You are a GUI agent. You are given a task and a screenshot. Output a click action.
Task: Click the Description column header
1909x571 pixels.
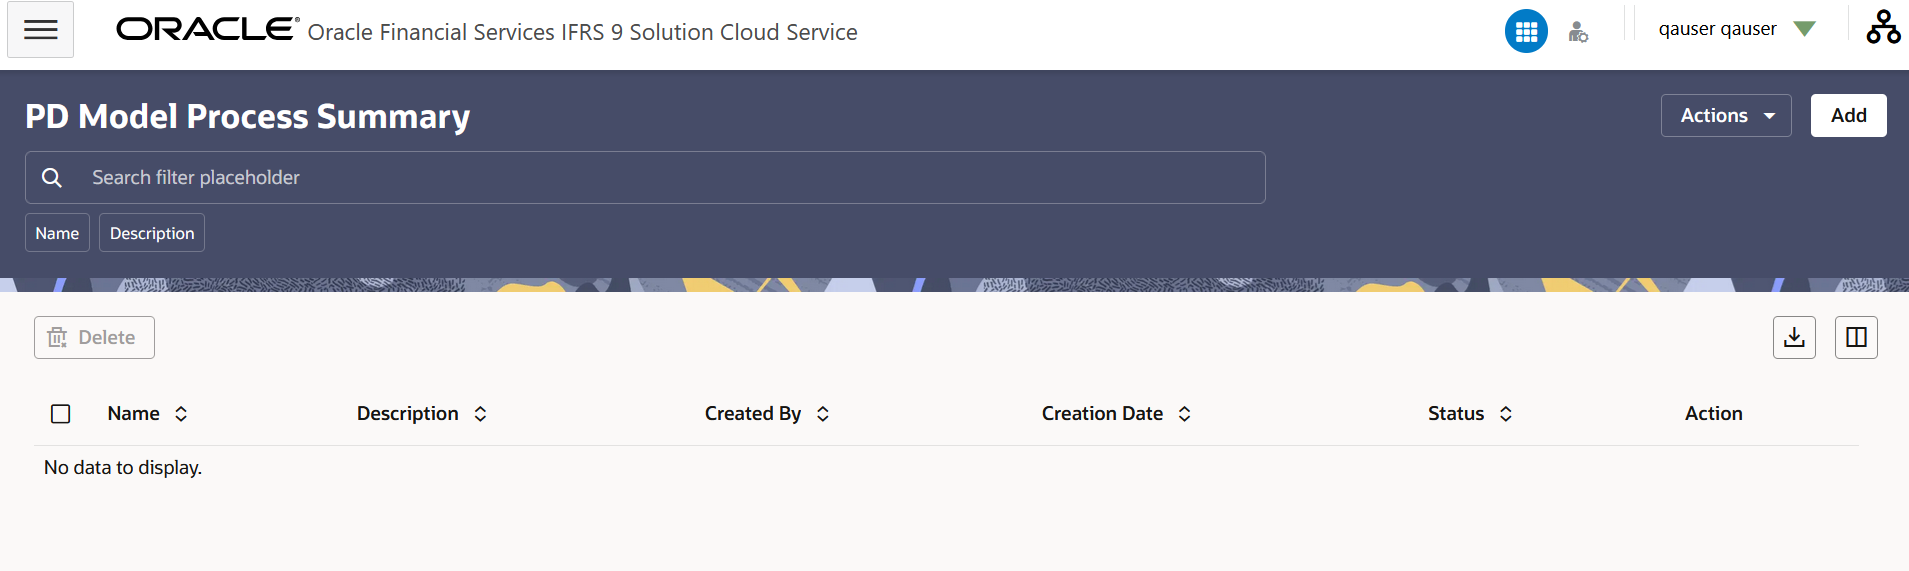(407, 414)
